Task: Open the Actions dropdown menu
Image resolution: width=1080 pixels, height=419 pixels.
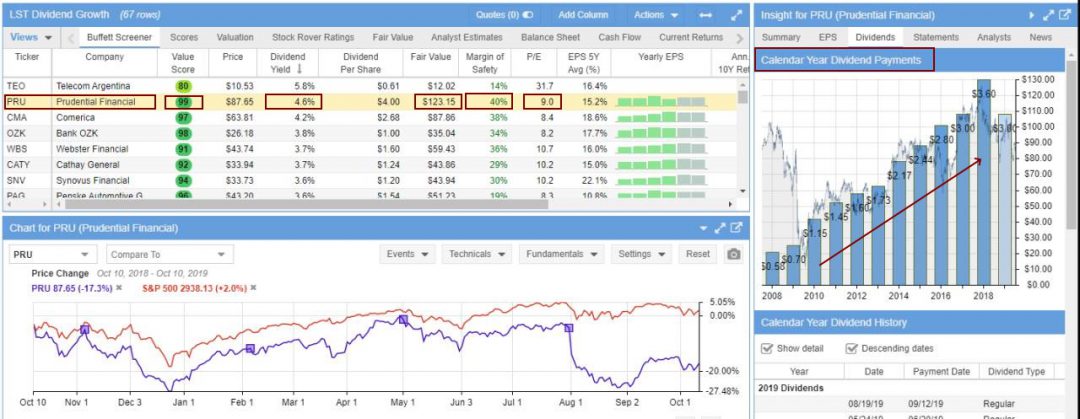Action: click(x=655, y=15)
